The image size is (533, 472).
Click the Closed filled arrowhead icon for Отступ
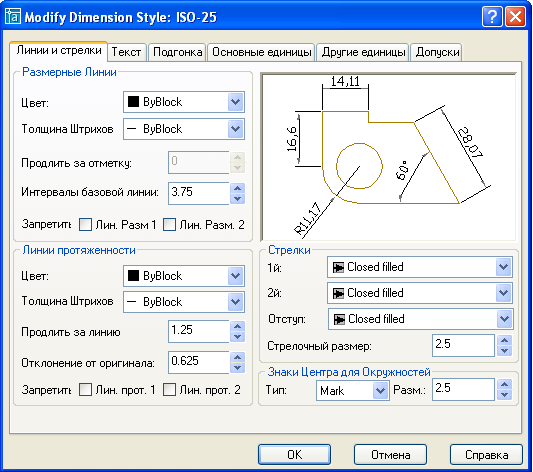[339, 319]
